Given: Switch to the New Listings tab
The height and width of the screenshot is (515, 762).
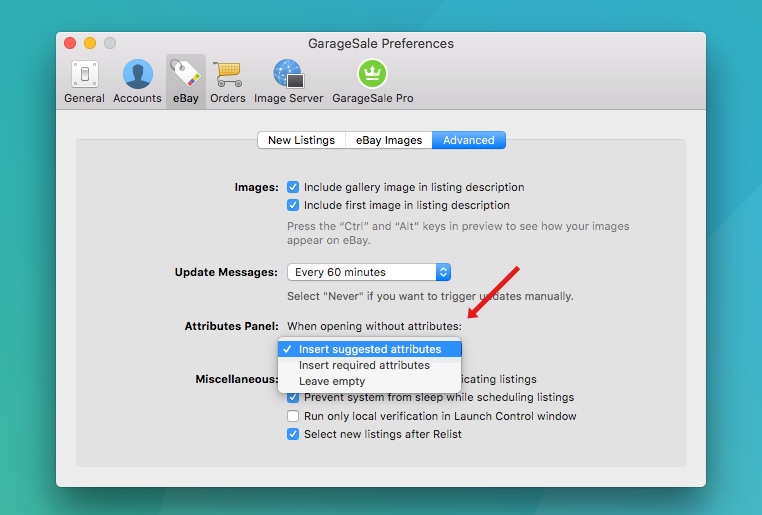Looking at the screenshot, I should pos(301,140).
